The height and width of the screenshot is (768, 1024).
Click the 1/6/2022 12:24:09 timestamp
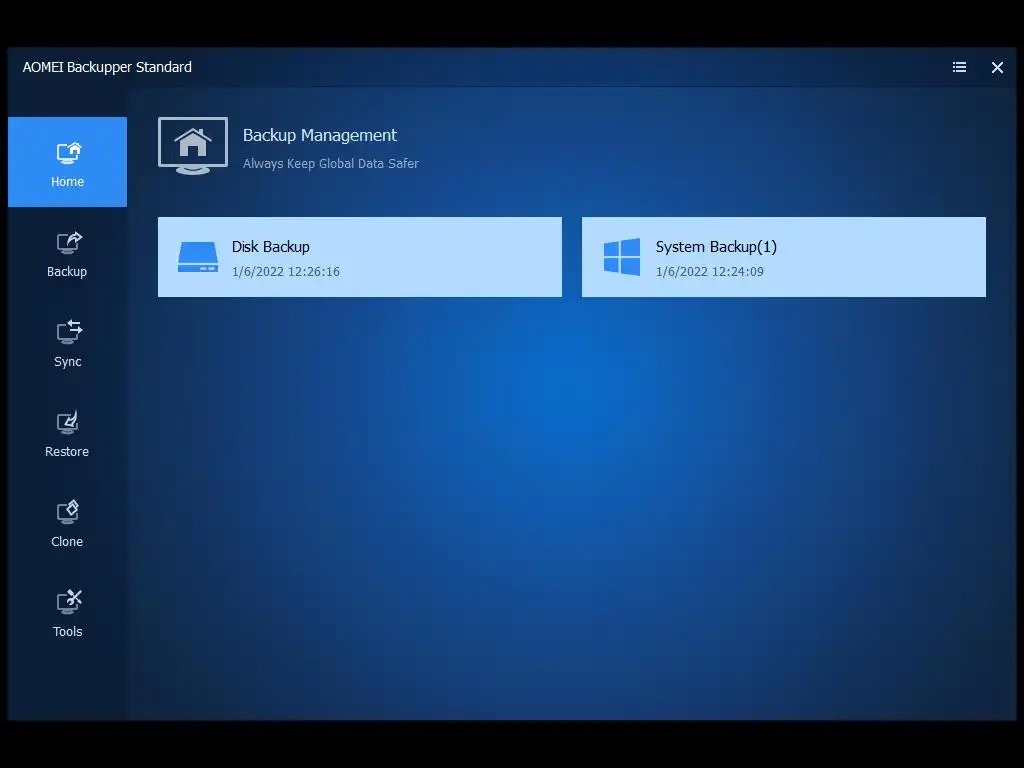pos(709,272)
